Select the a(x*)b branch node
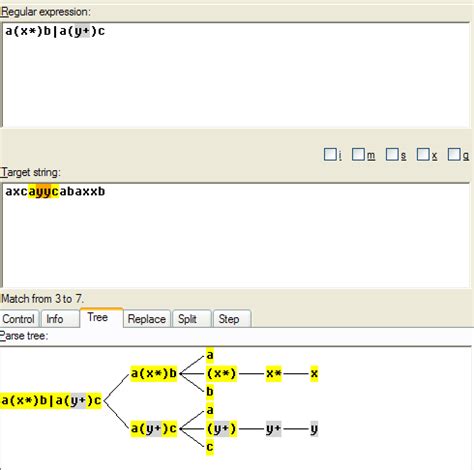The height and width of the screenshot is (470, 474). tap(154, 373)
